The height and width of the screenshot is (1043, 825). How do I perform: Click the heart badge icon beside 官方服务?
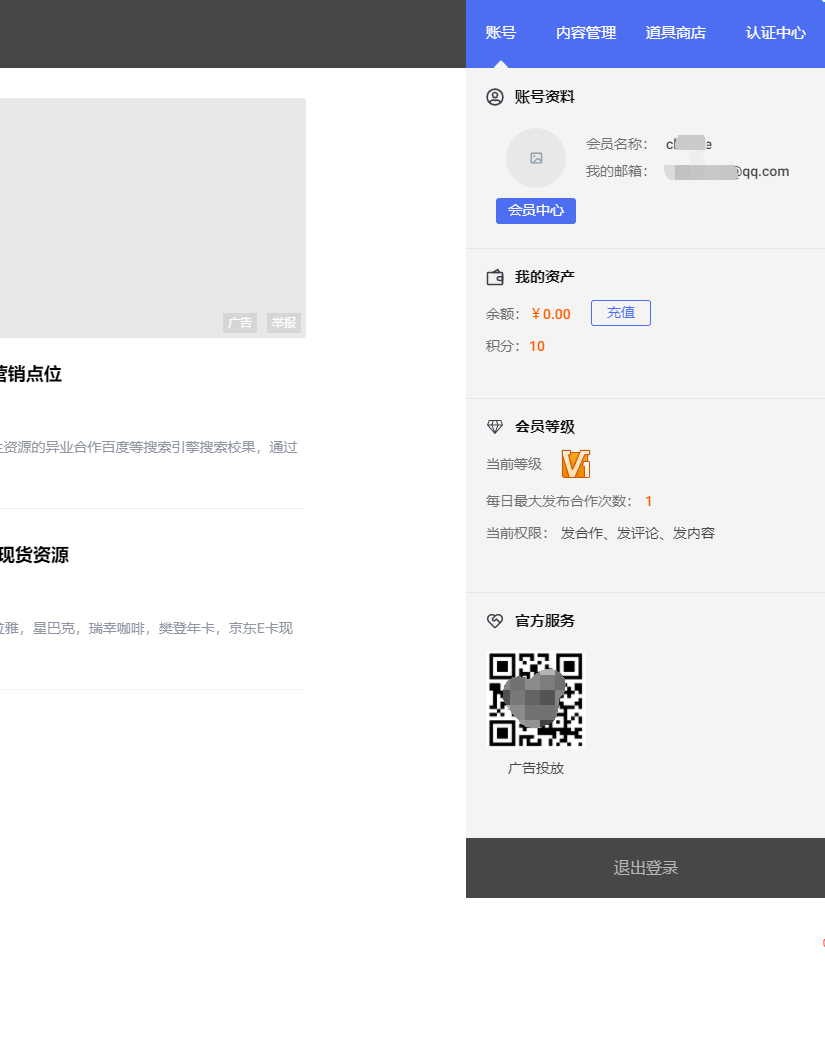click(494, 620)
